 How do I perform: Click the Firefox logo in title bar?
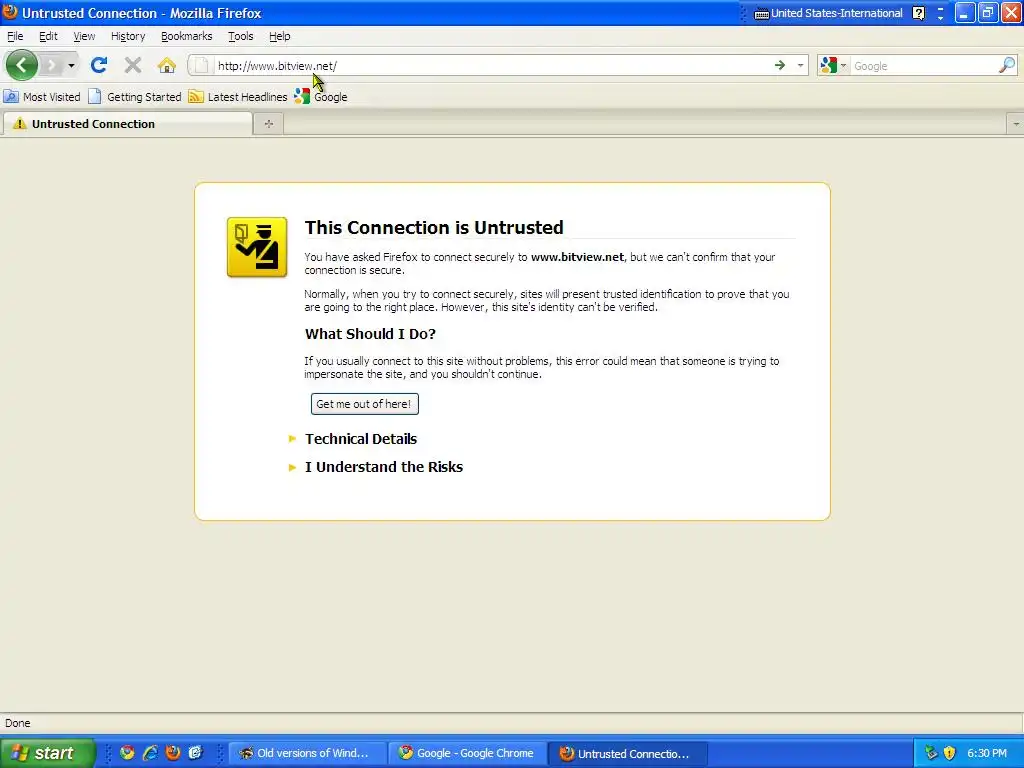pyautogui.click(x=10, y=12)
